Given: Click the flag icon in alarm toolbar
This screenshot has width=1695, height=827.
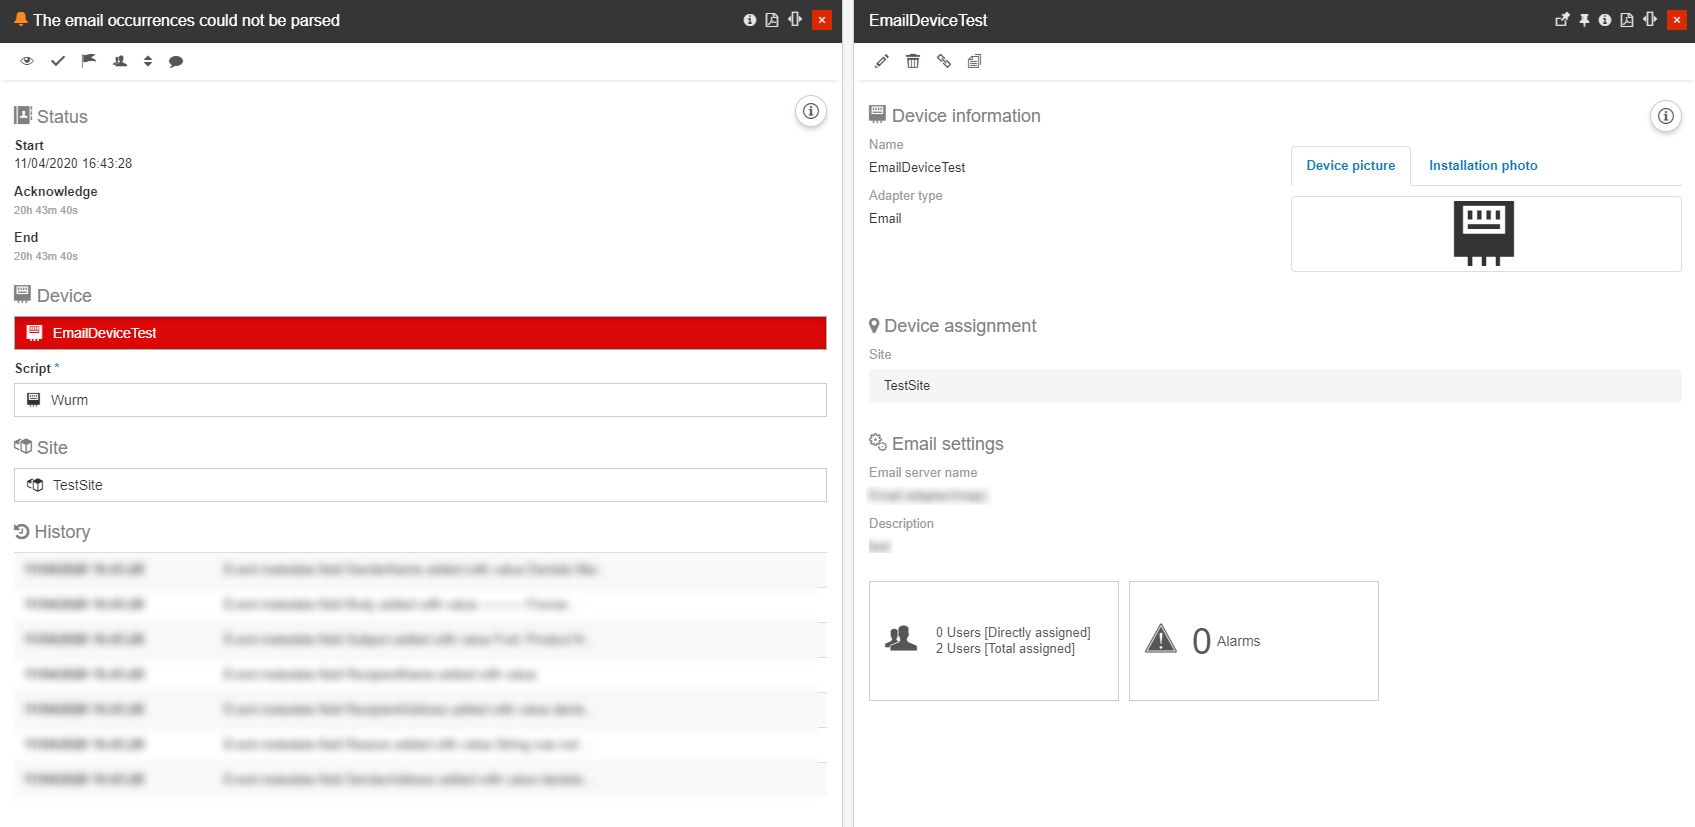Looking at the screenshot, I should tap(89, 61).
